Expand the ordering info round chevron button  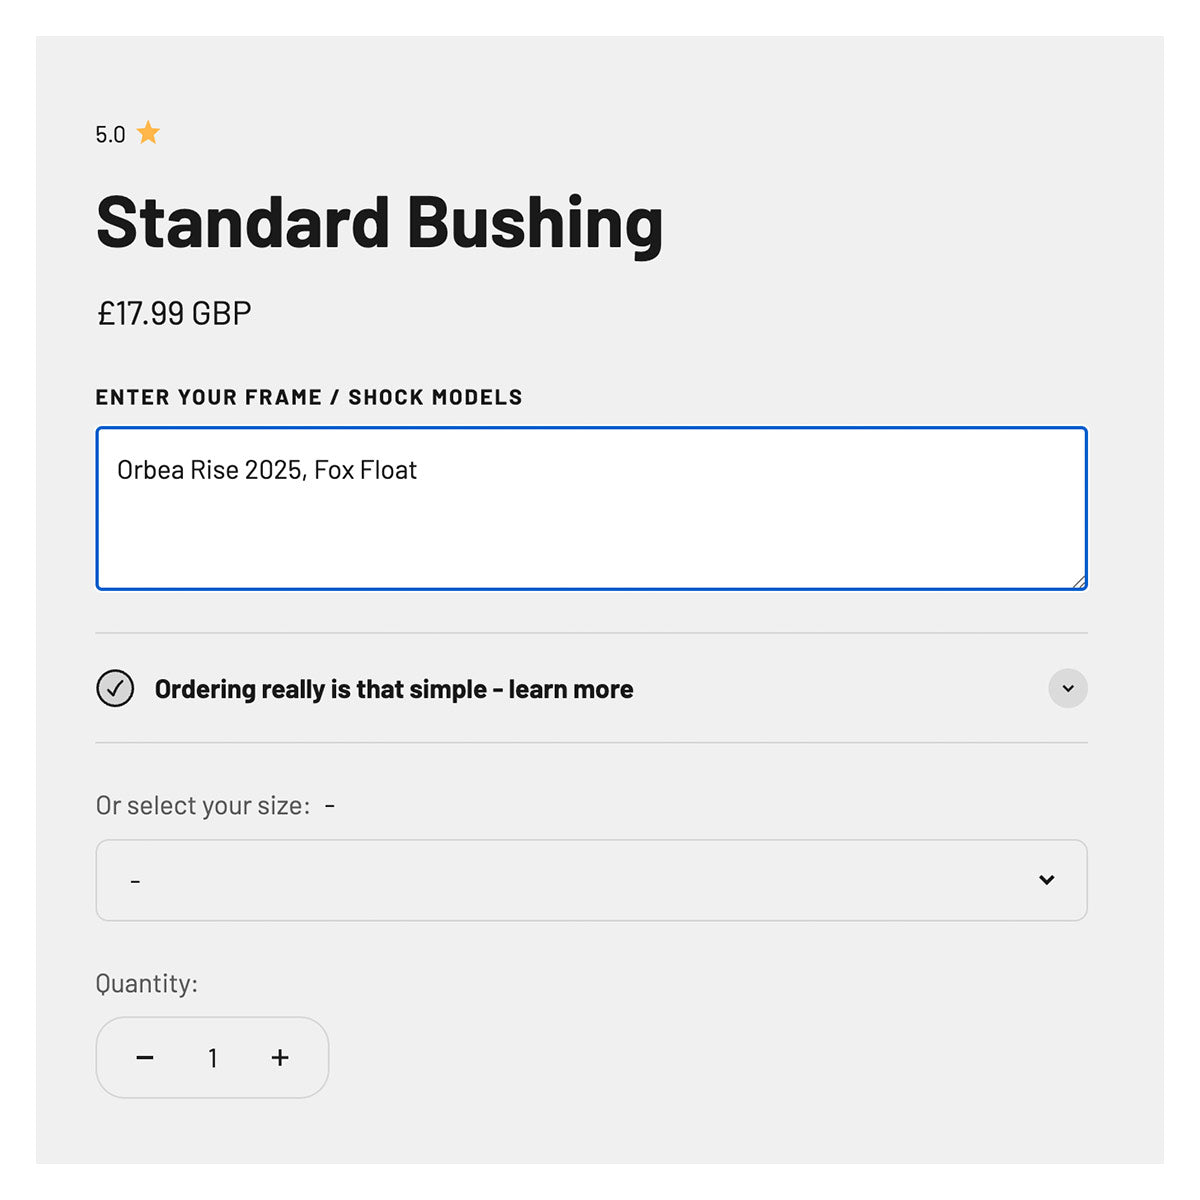[x=1067, y=688]
